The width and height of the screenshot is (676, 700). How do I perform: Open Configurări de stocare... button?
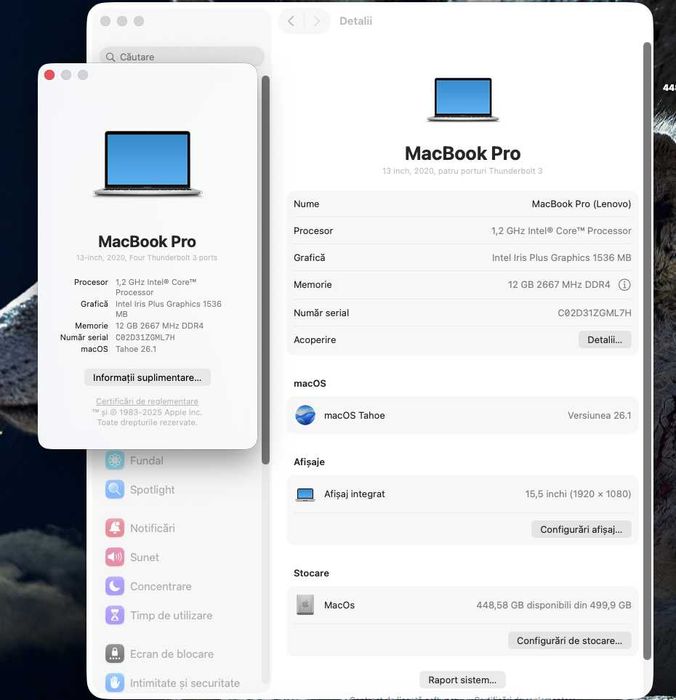click(569, 641)
